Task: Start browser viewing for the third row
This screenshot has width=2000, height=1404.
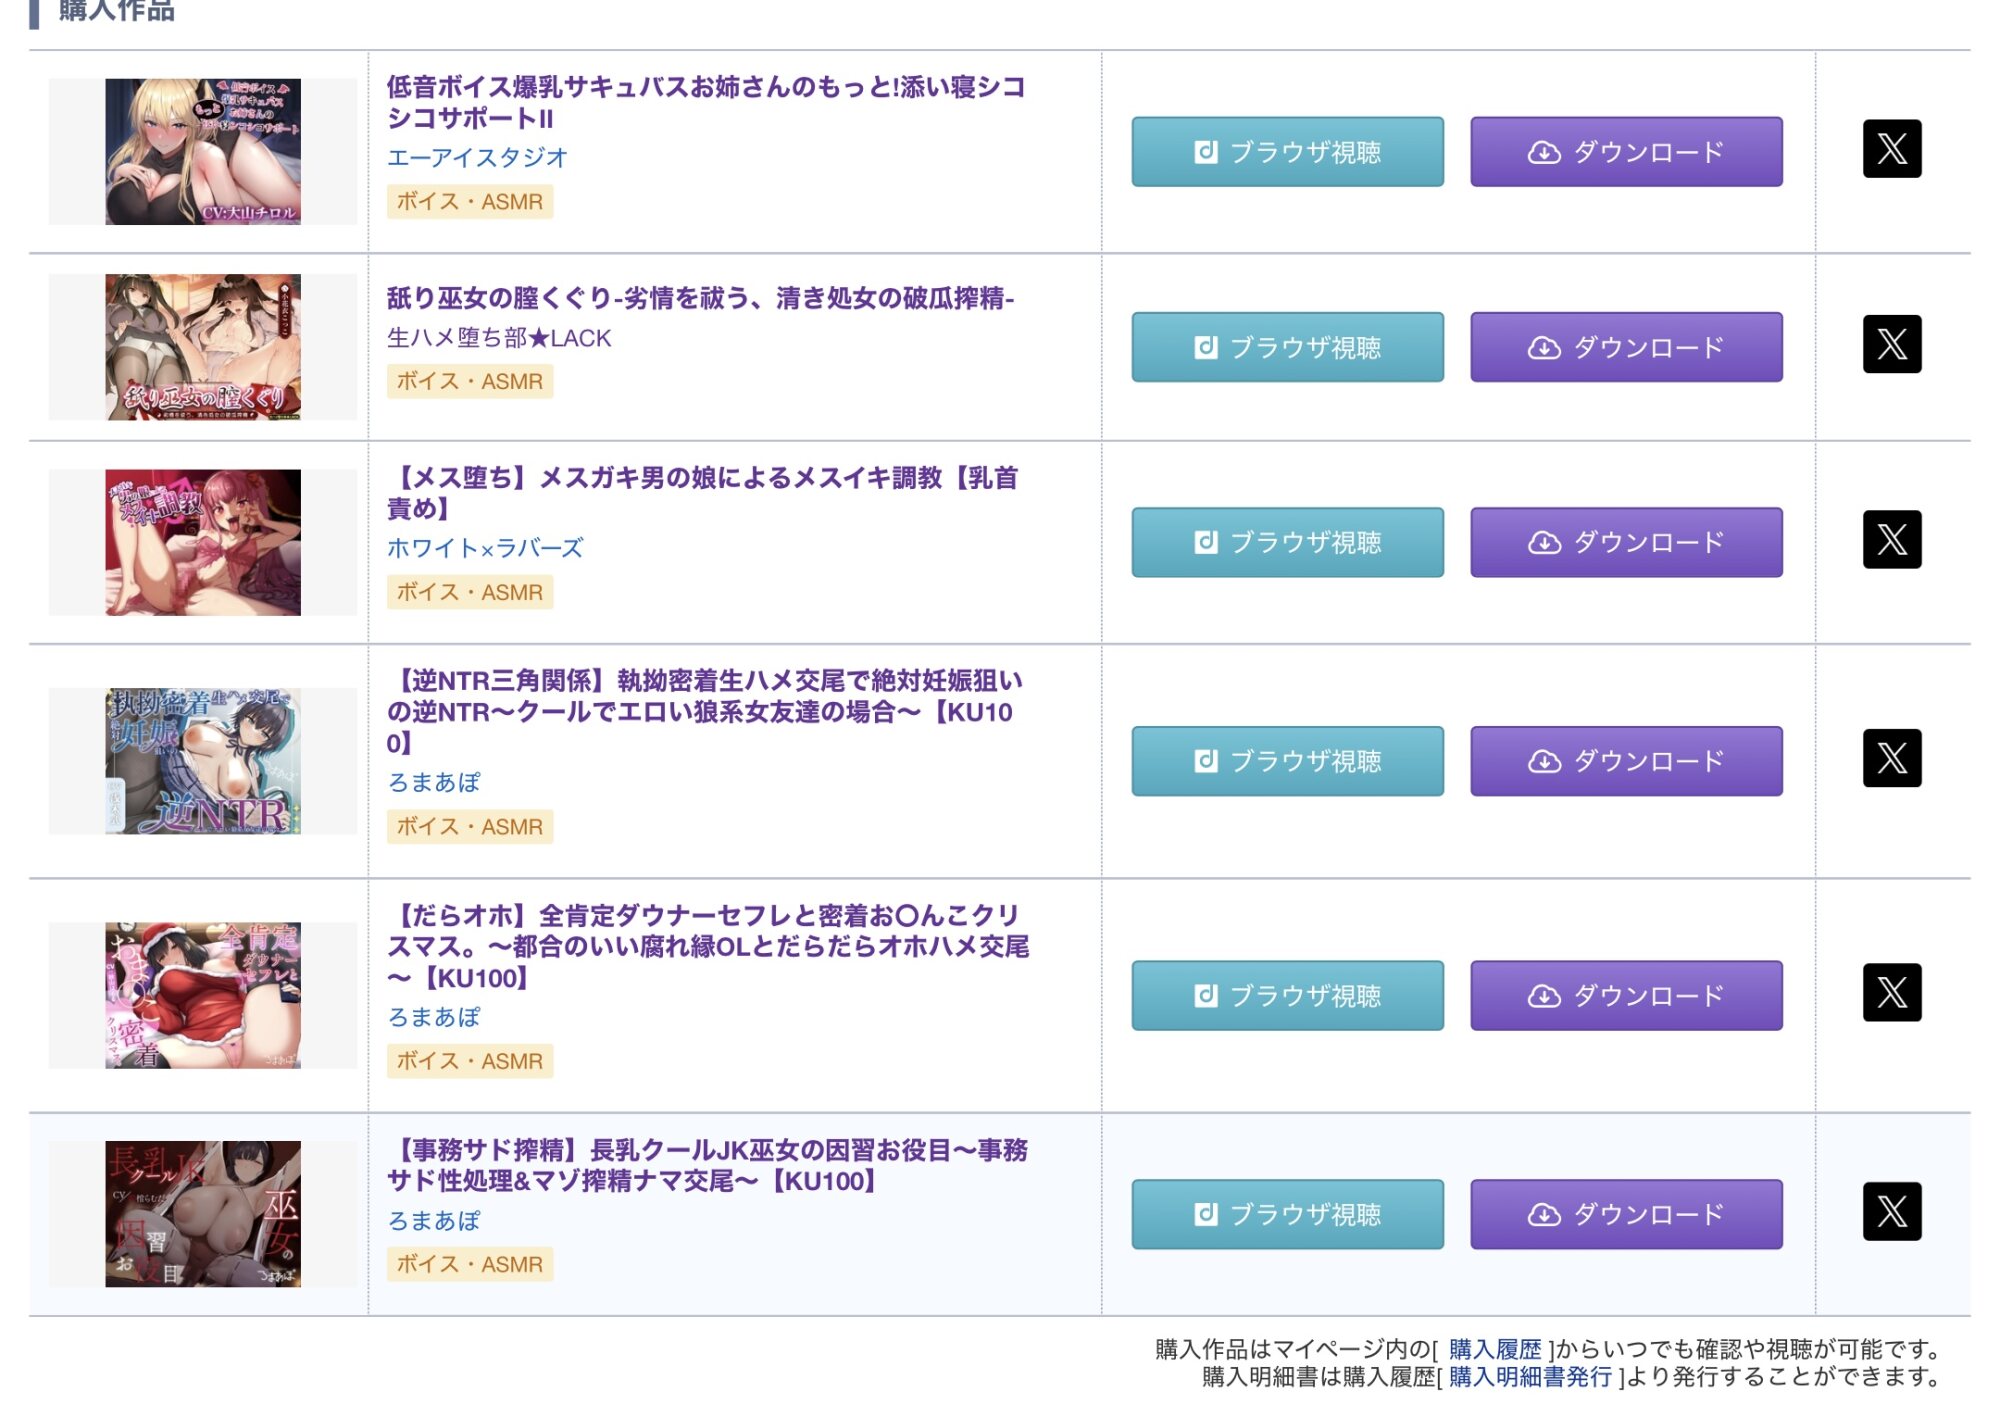Action: point(1287,542)
